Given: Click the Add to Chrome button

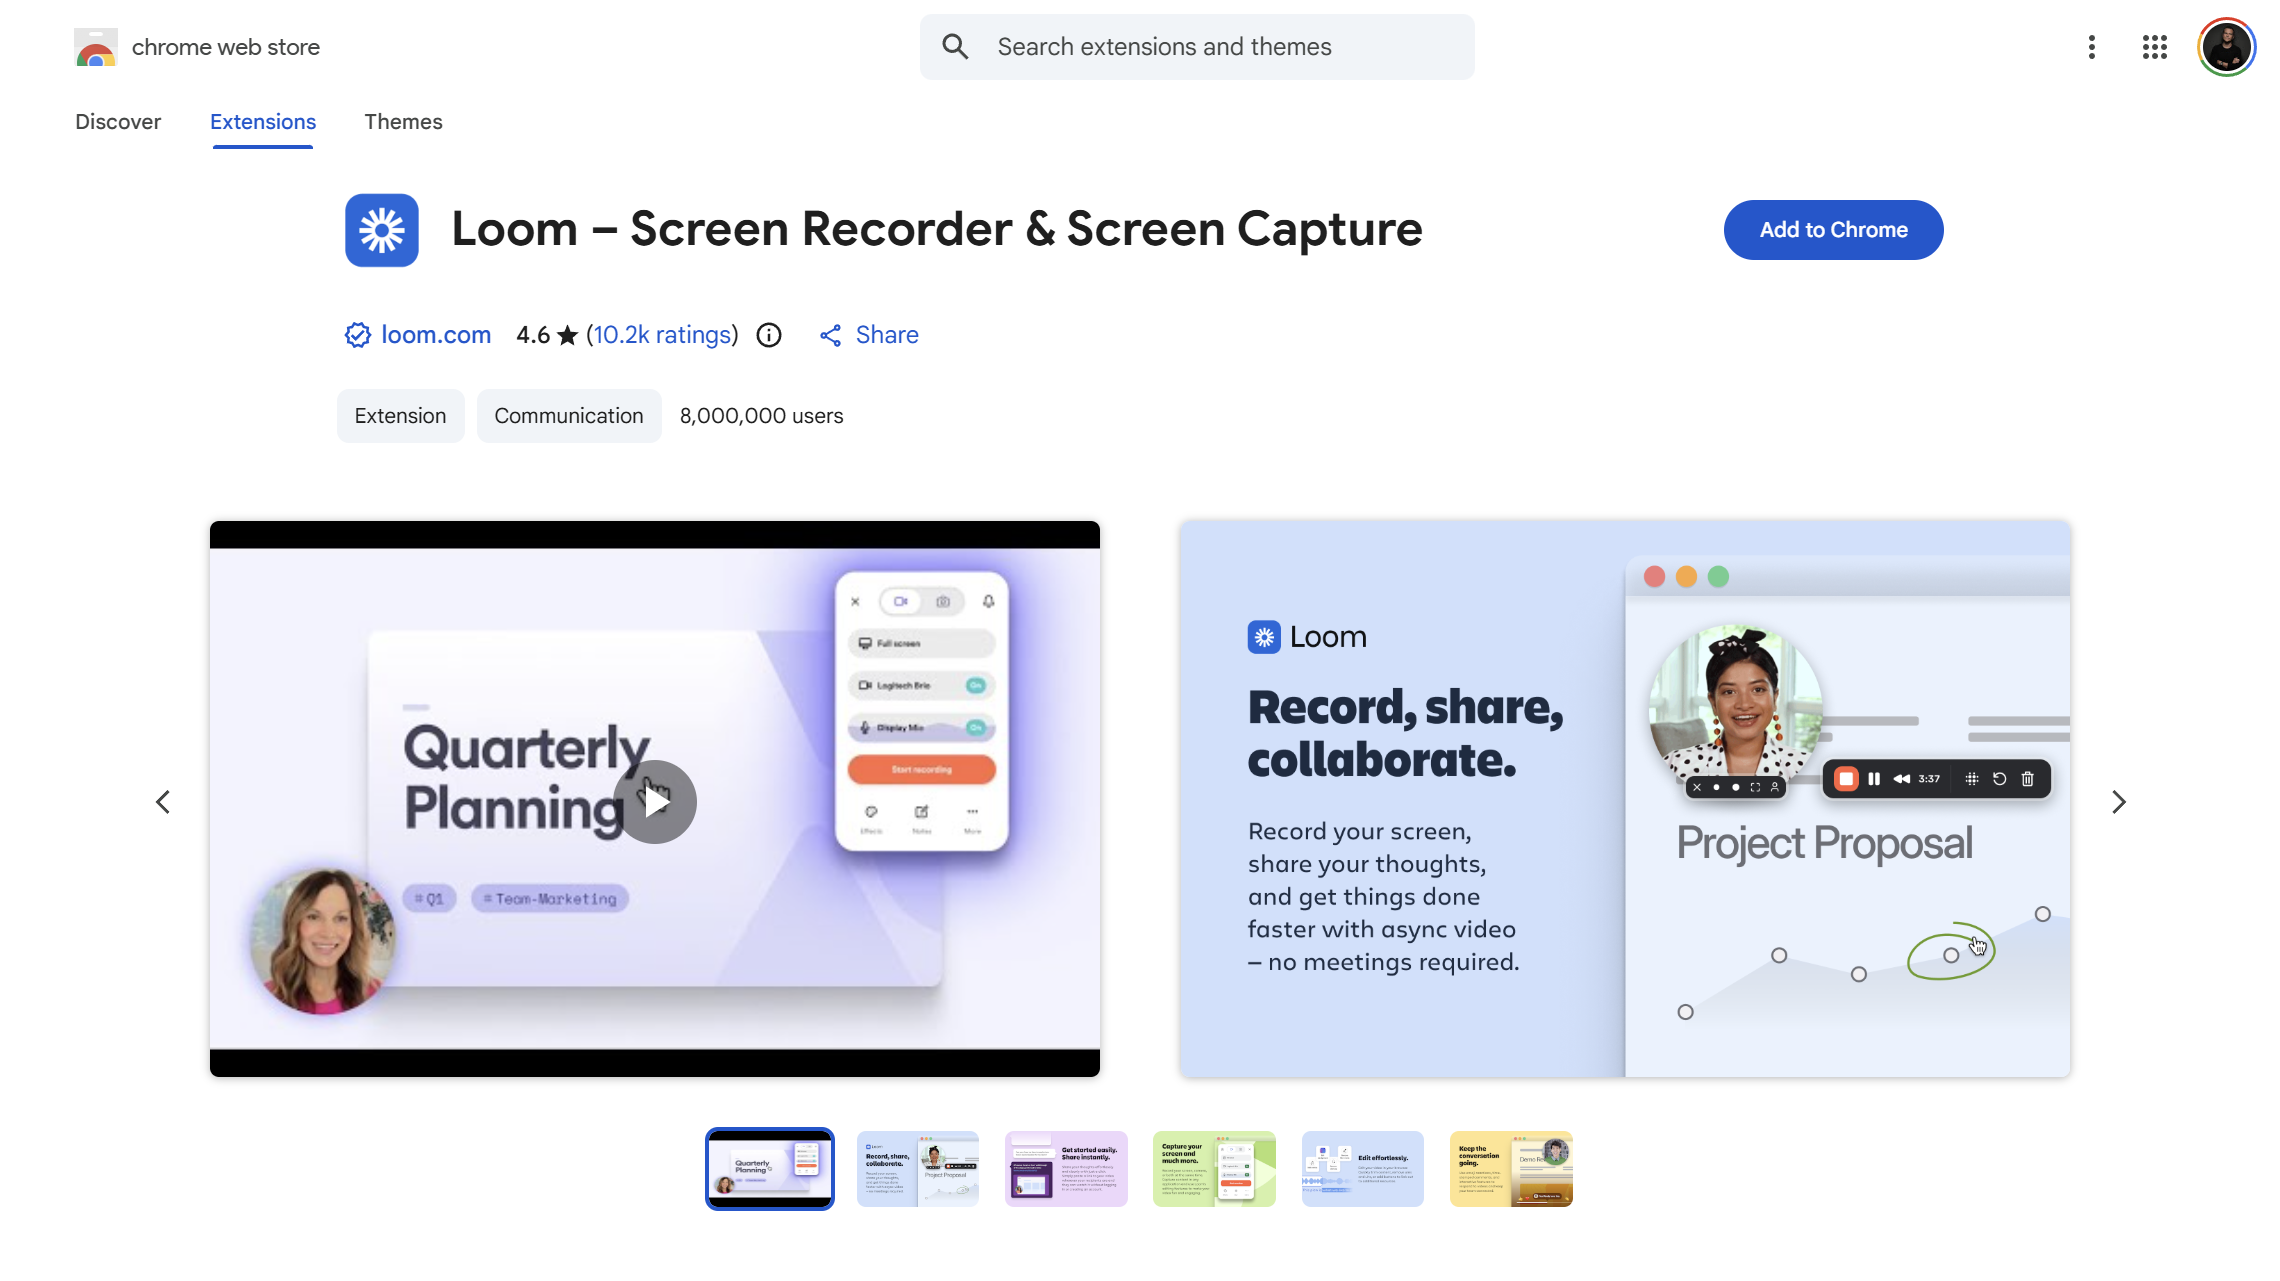Looking at the screenshot, I should (1833, 230).
